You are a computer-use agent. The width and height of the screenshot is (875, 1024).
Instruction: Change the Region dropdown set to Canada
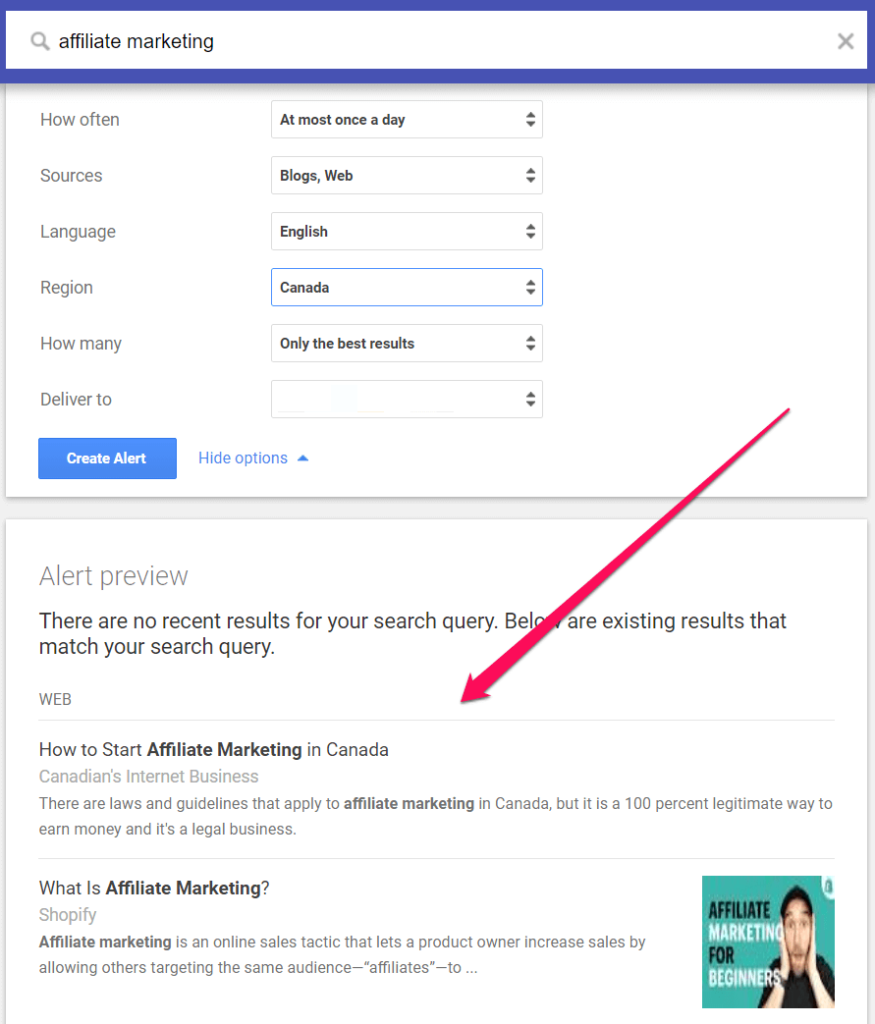(406, 288)
